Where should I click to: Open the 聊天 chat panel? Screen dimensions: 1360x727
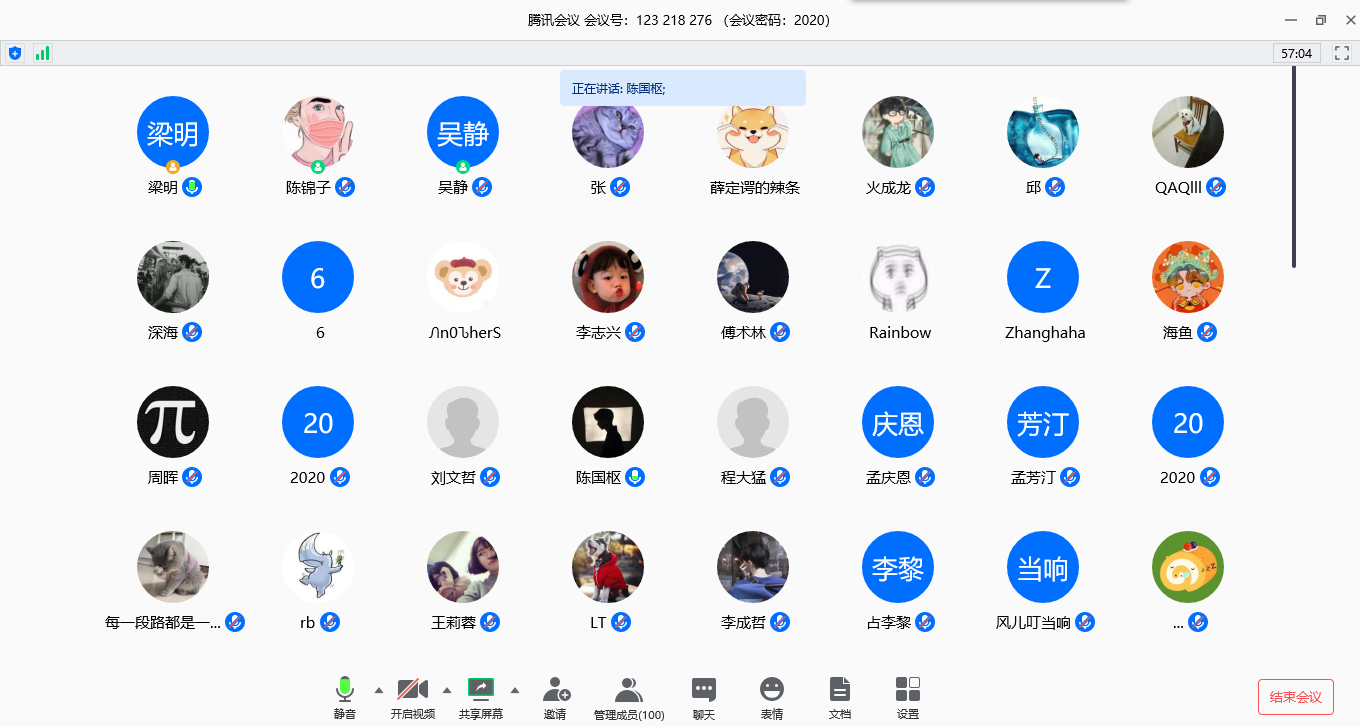[704, 689]
